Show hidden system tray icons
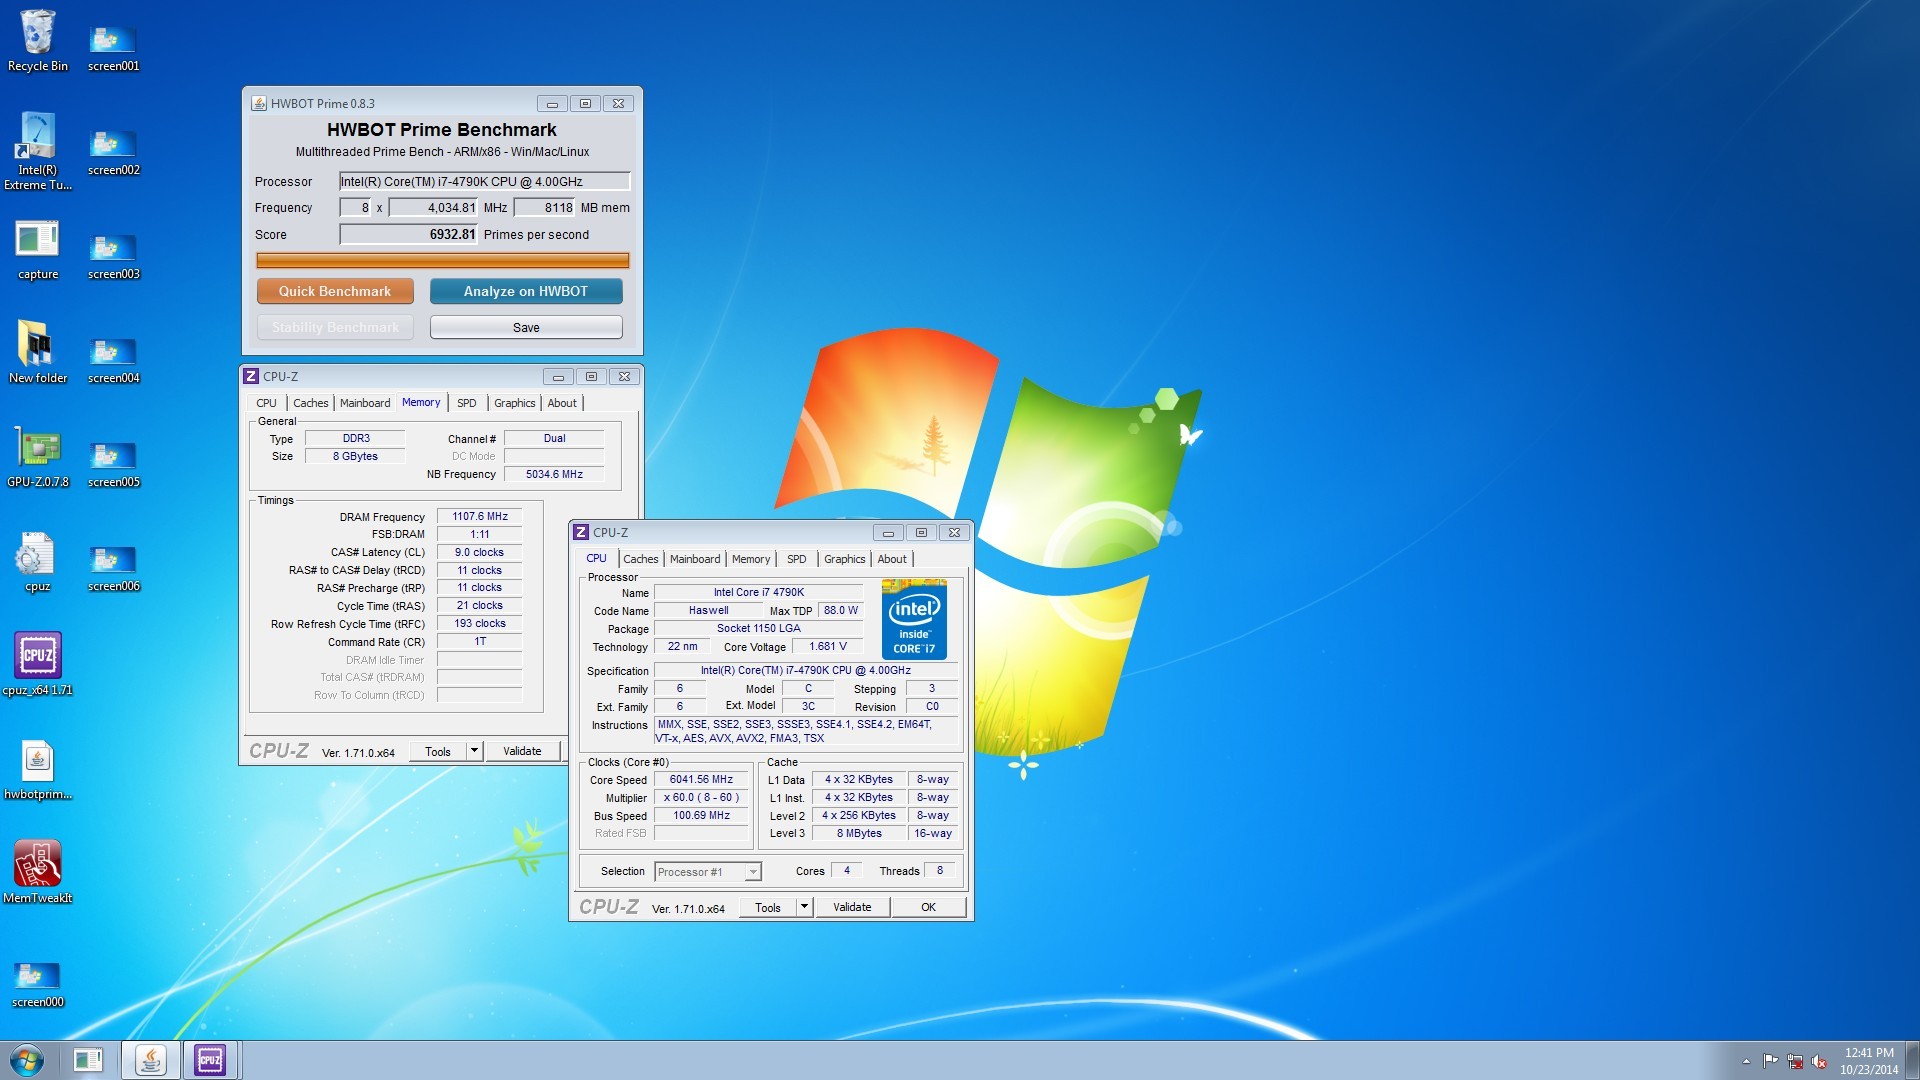1920x1080 pixels. [1746, 1061]
